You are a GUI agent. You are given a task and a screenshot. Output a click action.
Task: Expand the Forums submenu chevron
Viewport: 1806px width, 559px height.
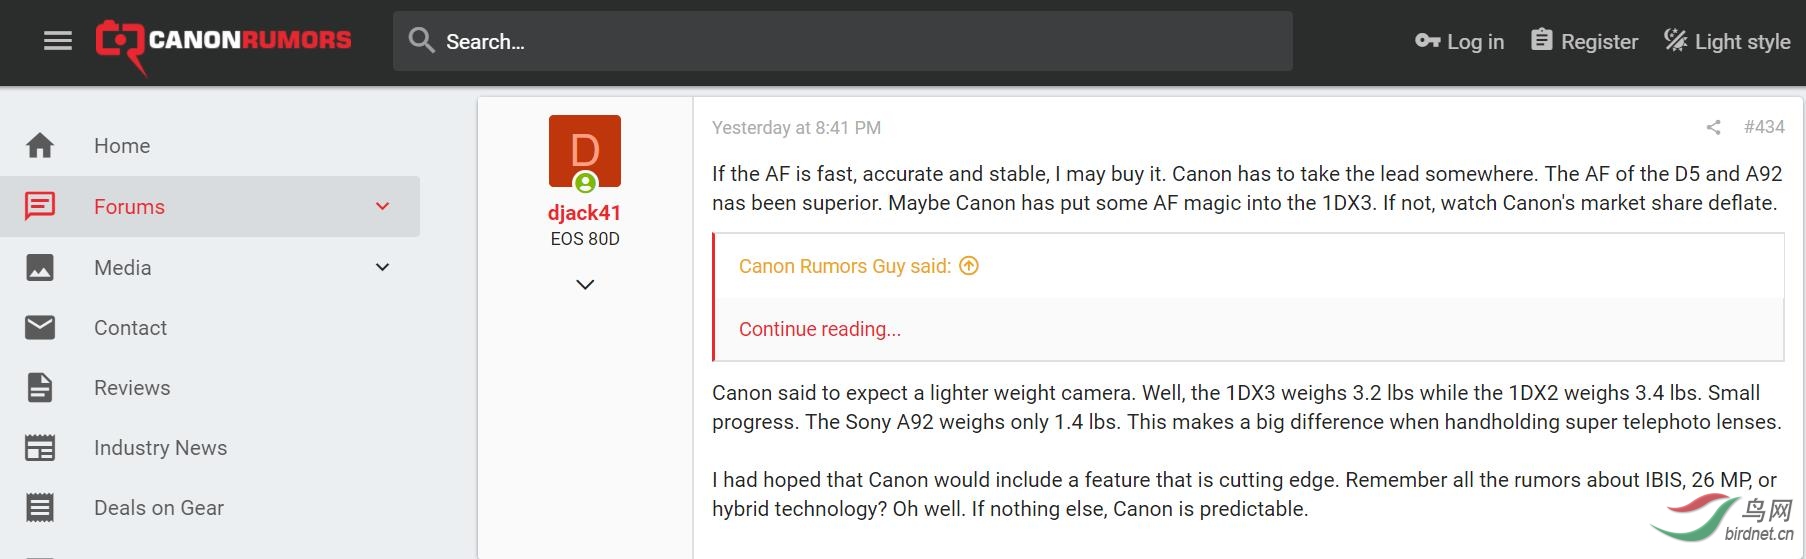[382, 207]
